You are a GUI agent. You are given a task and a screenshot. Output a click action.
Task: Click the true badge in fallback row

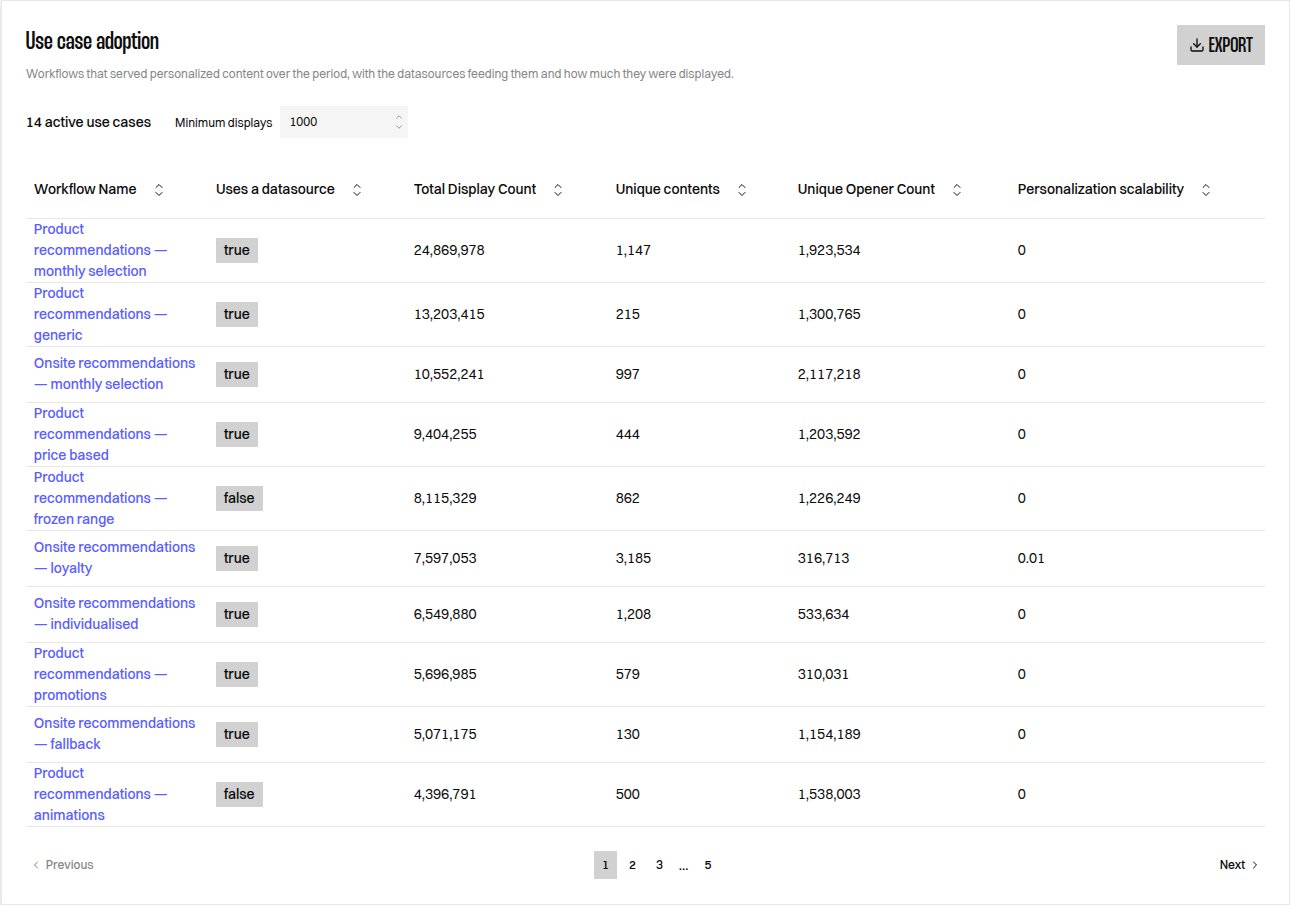tap(237, 734)
